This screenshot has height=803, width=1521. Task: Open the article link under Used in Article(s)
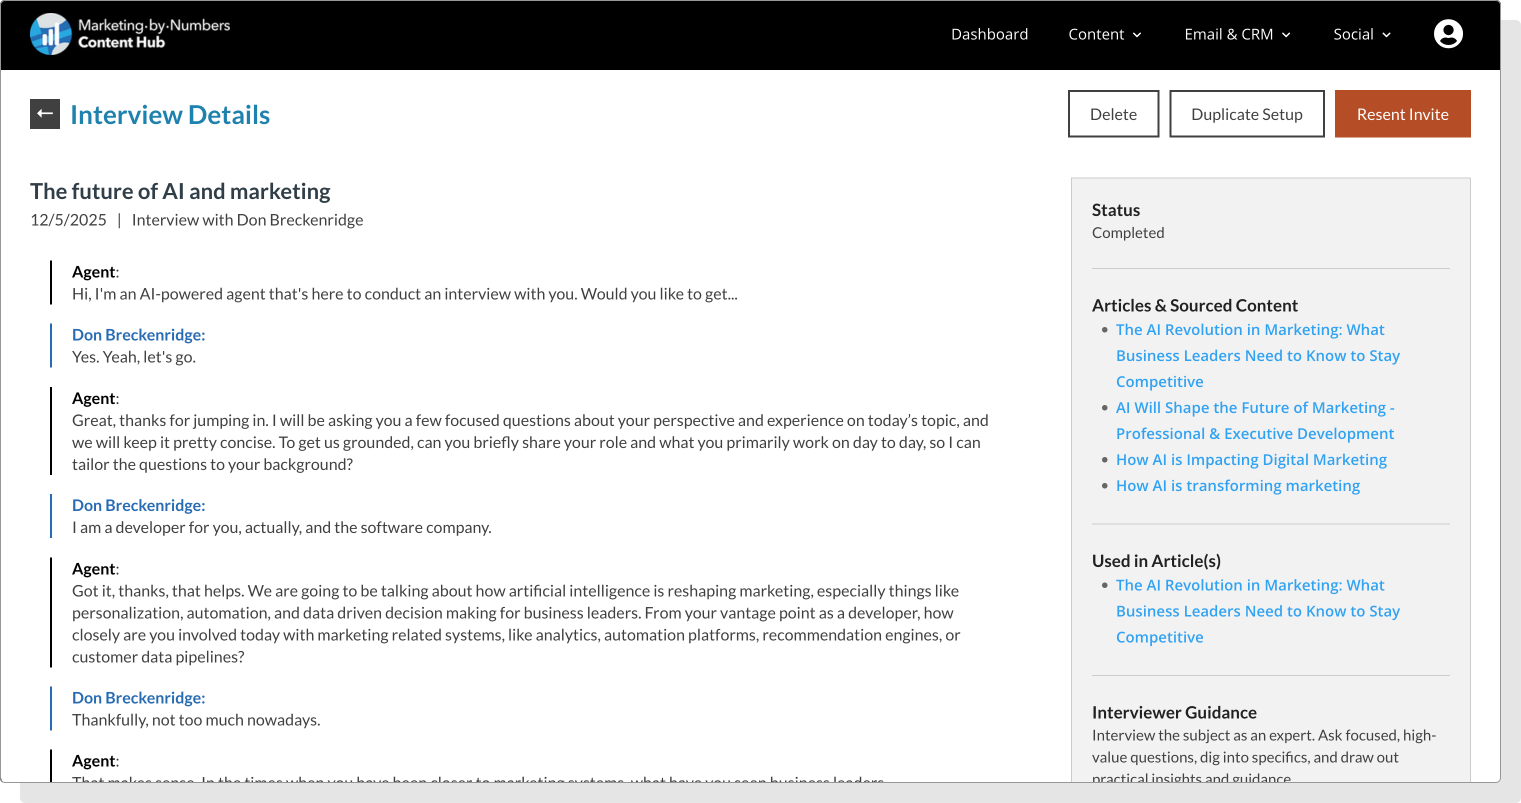point(1249,586)
